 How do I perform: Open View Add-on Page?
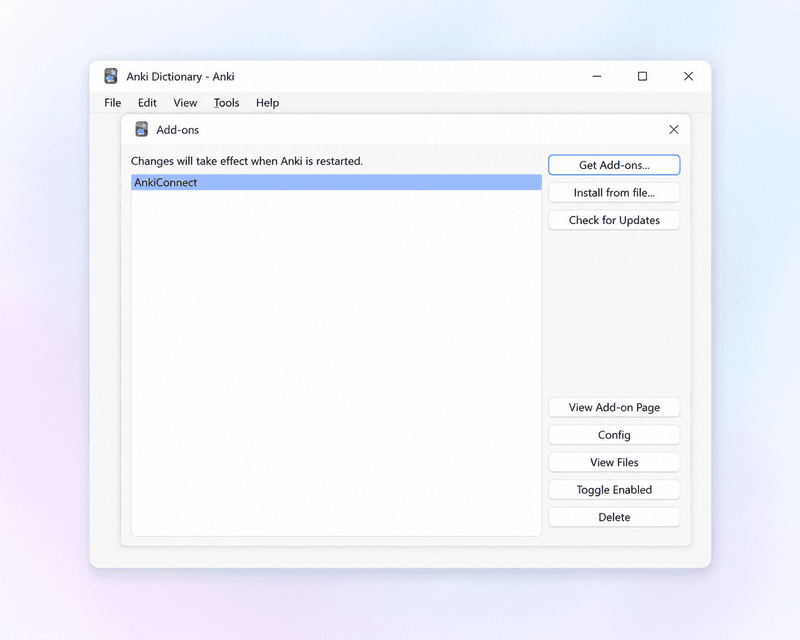point(614,407)
